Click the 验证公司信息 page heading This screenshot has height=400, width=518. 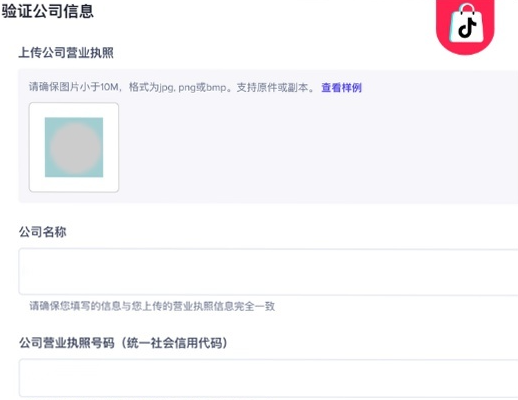(x=48, y=11)
